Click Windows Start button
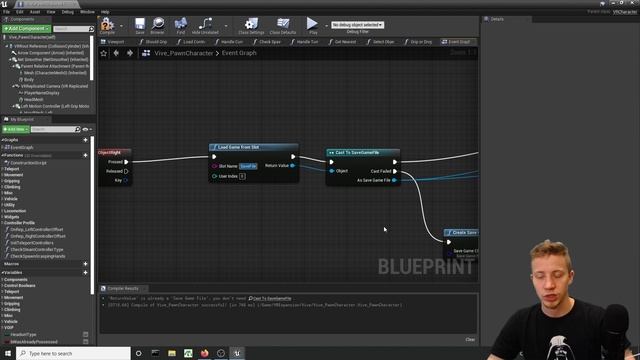This screenshot has width=640, height=360. 7,353
